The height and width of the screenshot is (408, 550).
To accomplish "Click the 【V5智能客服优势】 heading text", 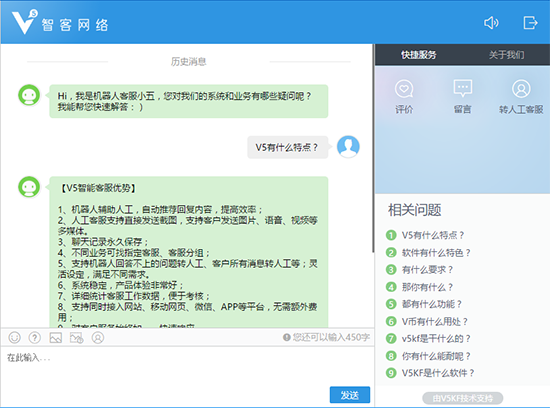I will pos(97,188).
